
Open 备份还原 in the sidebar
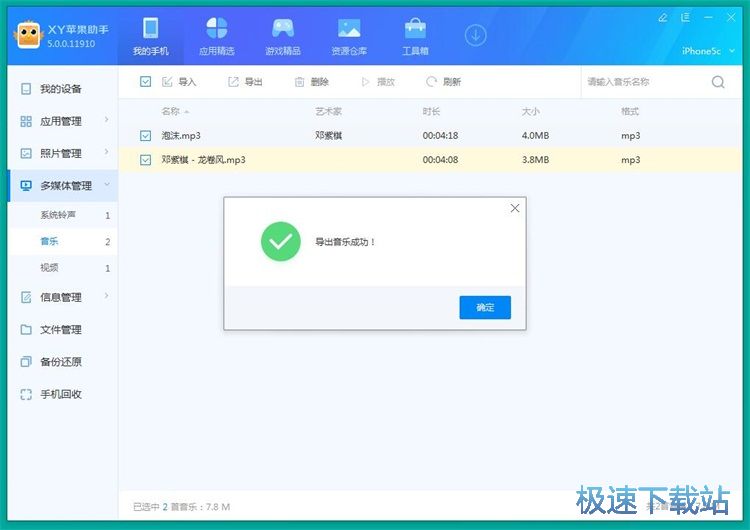point(62,362)
